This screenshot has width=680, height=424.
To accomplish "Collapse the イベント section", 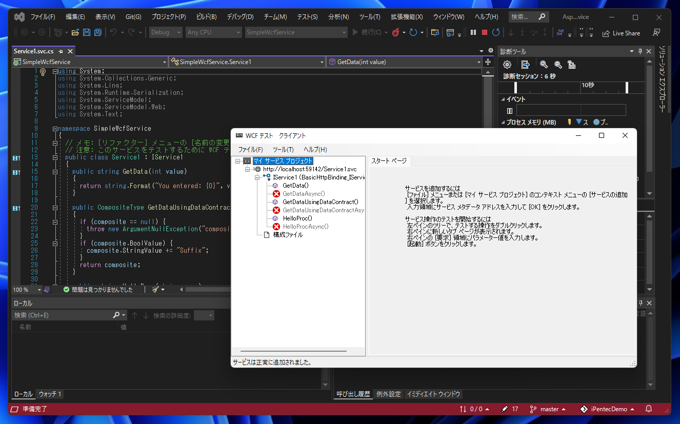I will point(503,99).
